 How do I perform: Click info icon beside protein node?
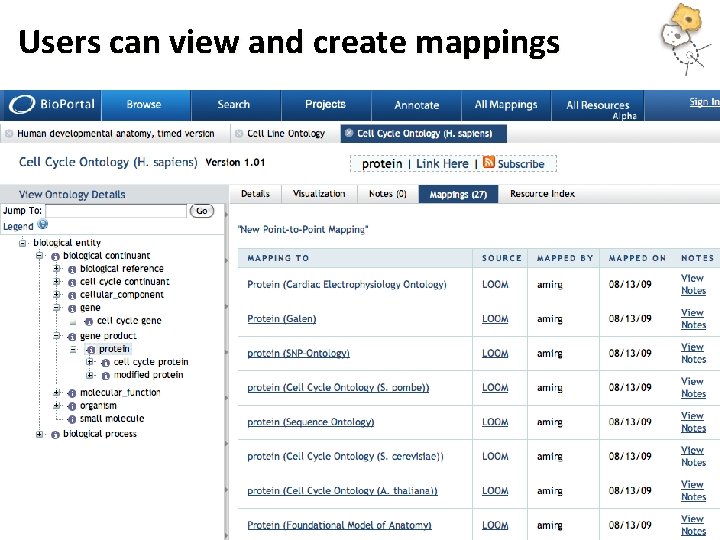(x=91, y=350)
